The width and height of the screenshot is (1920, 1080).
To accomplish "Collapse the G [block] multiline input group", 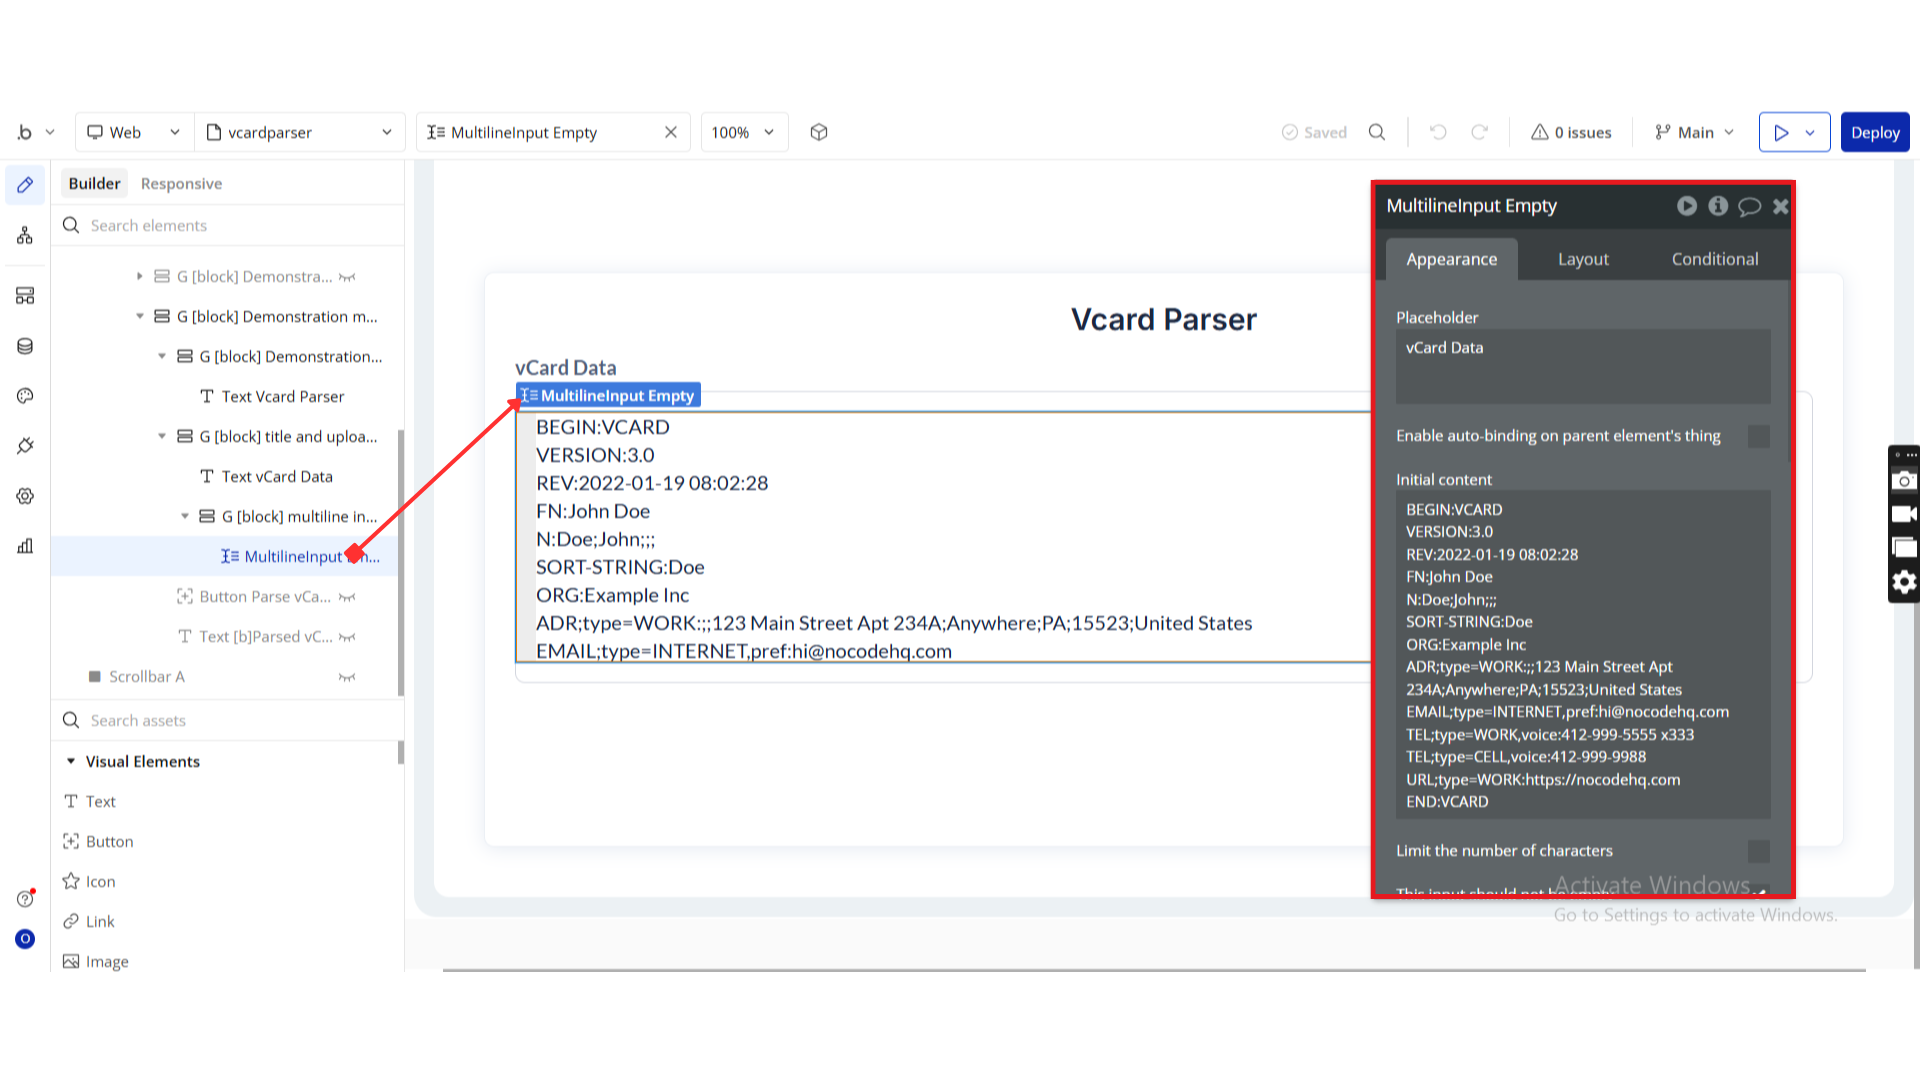I will pyautogui.click(x=184, y=517).
